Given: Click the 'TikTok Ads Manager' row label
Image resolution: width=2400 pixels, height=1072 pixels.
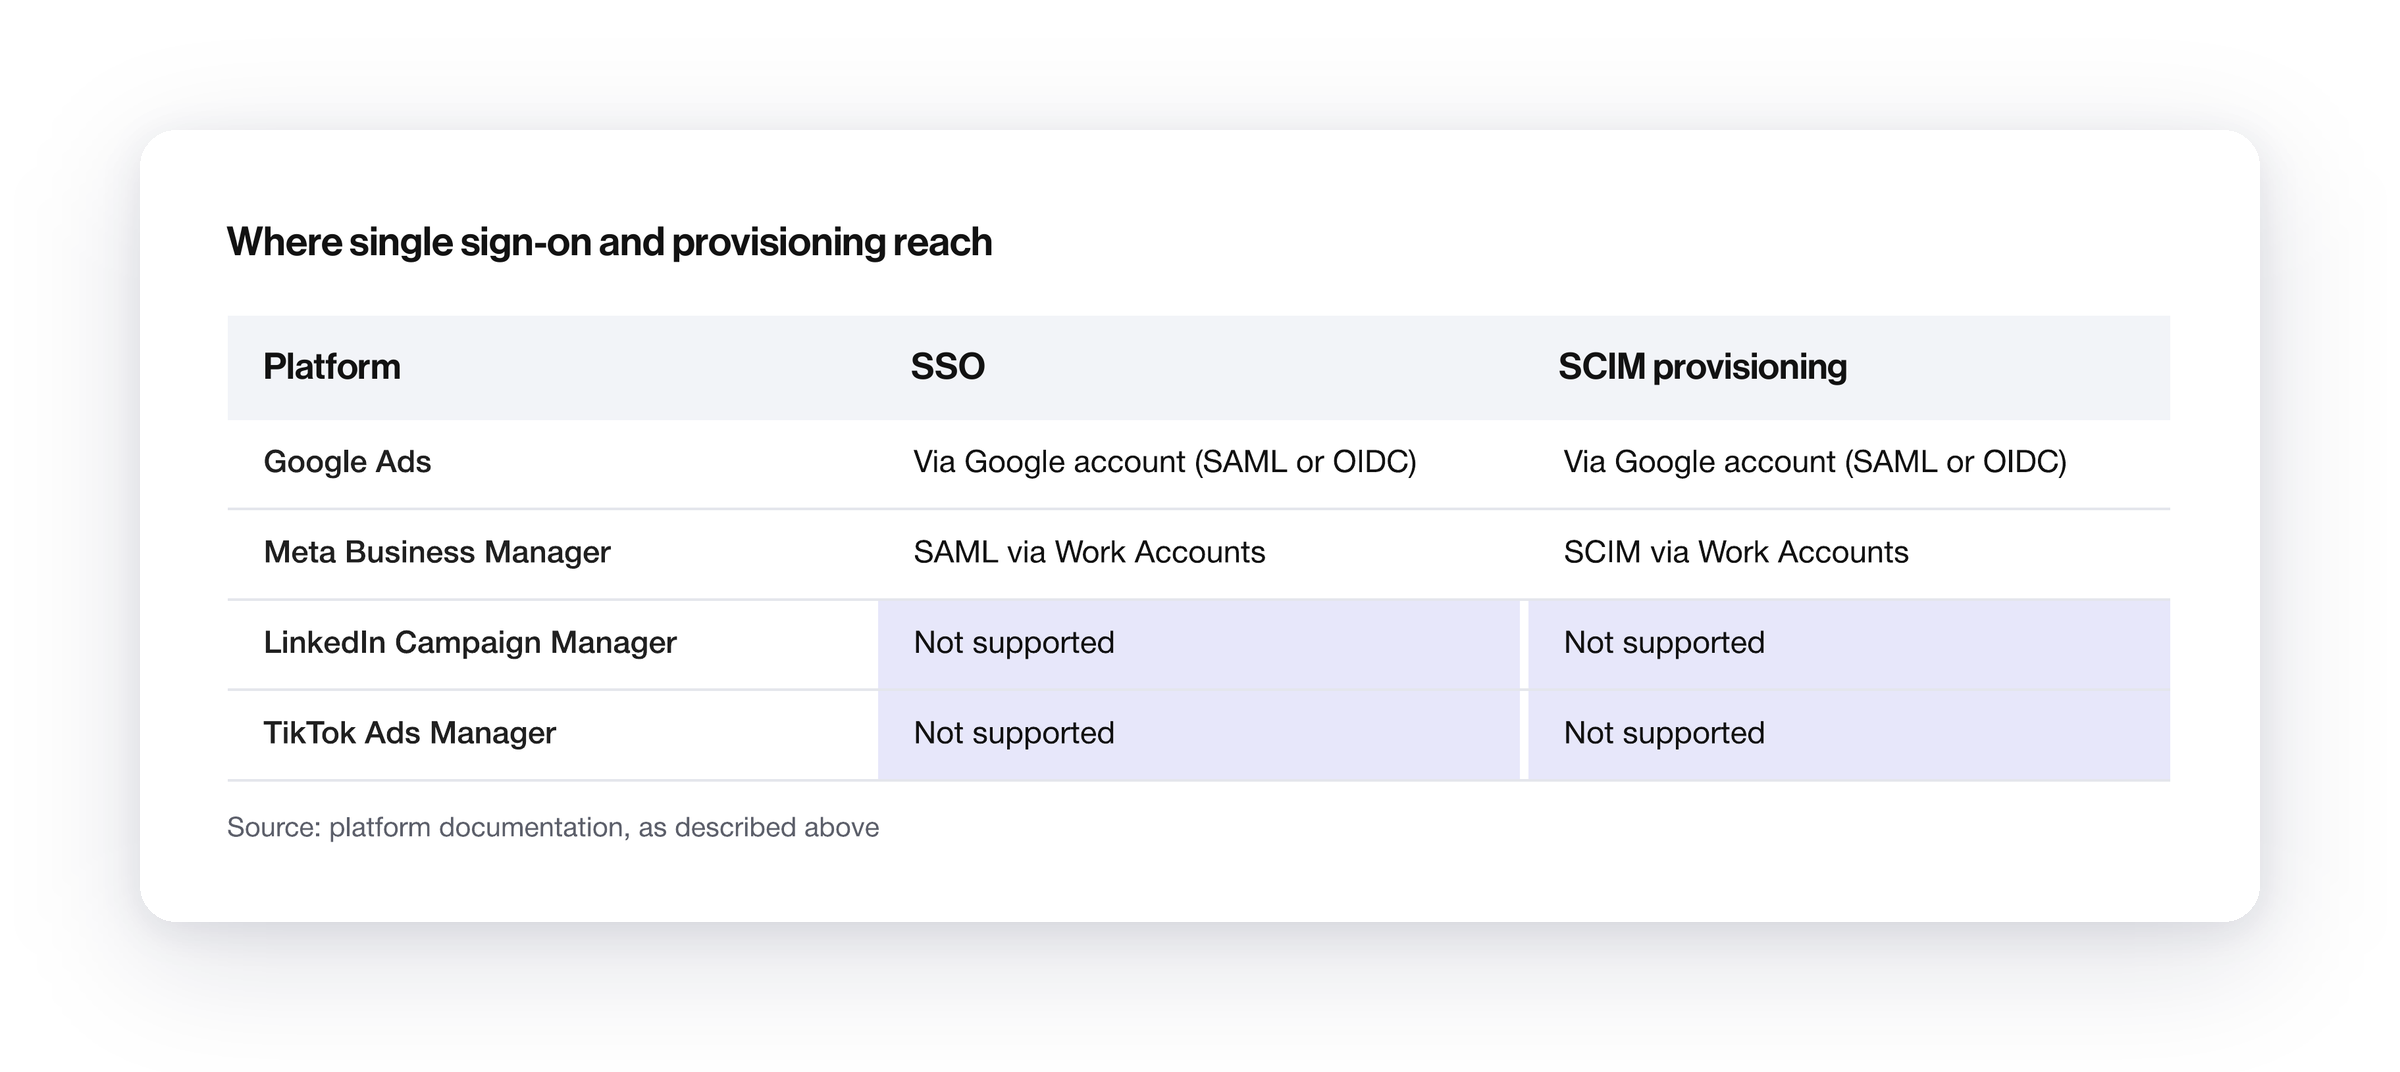Looking at the screenshot, I should coord(409,733).
